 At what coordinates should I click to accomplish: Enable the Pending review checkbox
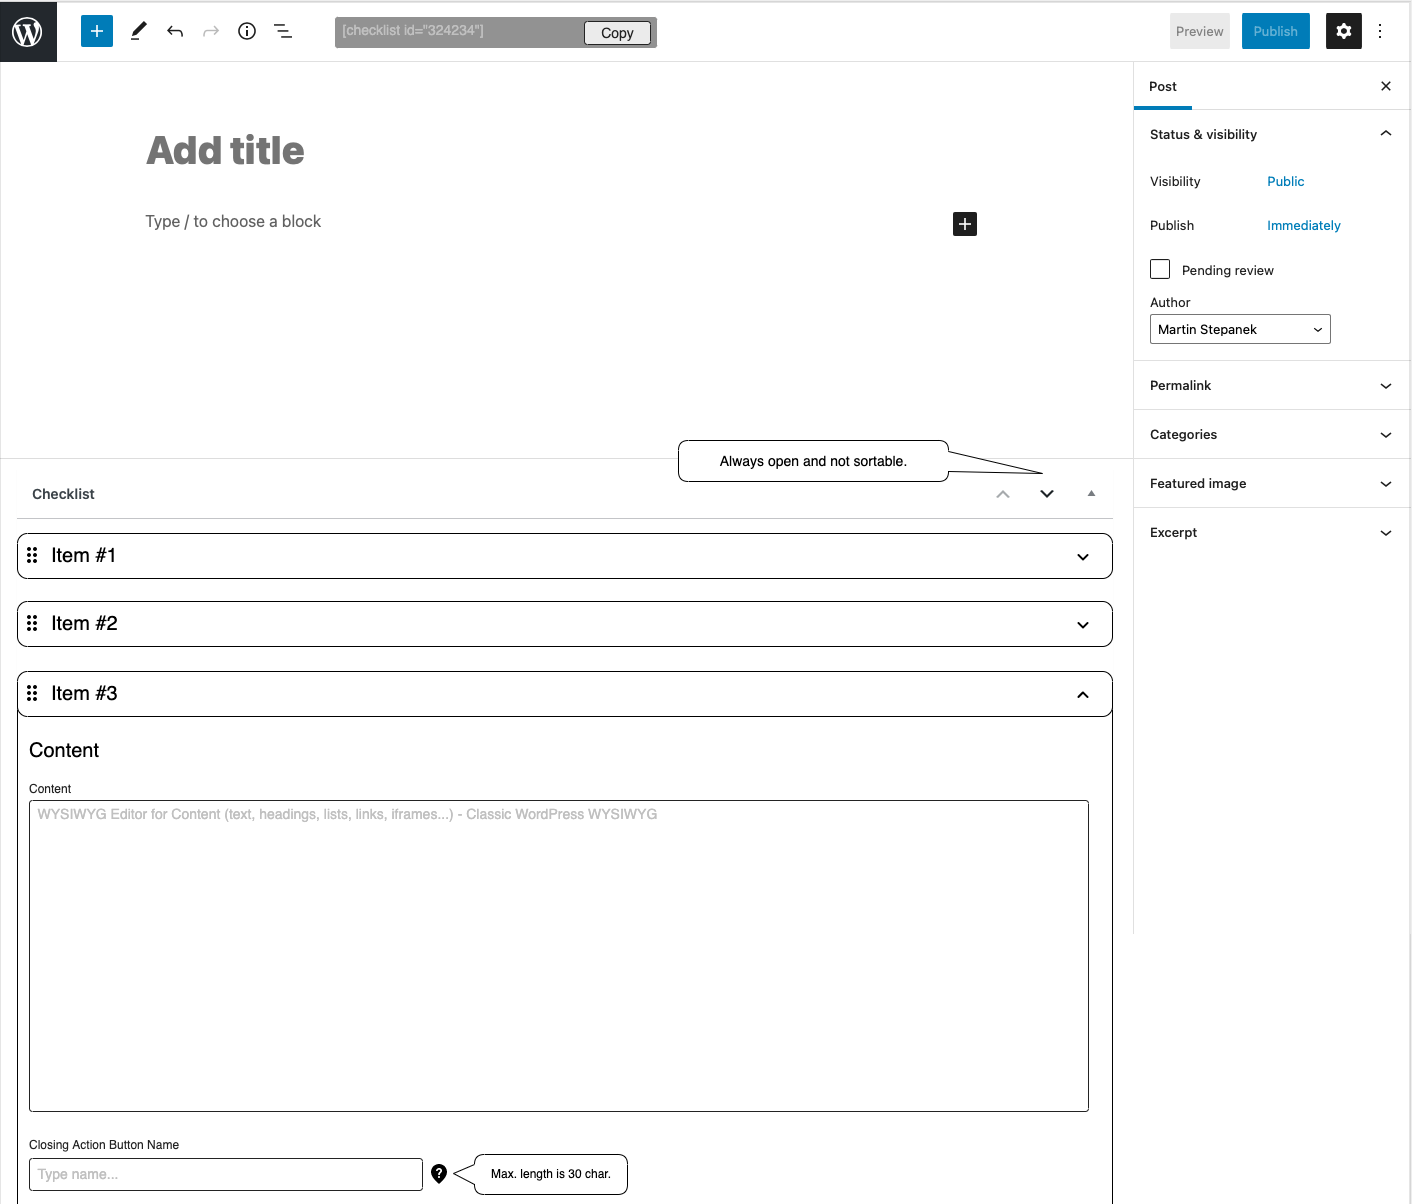click(1159, 269)
